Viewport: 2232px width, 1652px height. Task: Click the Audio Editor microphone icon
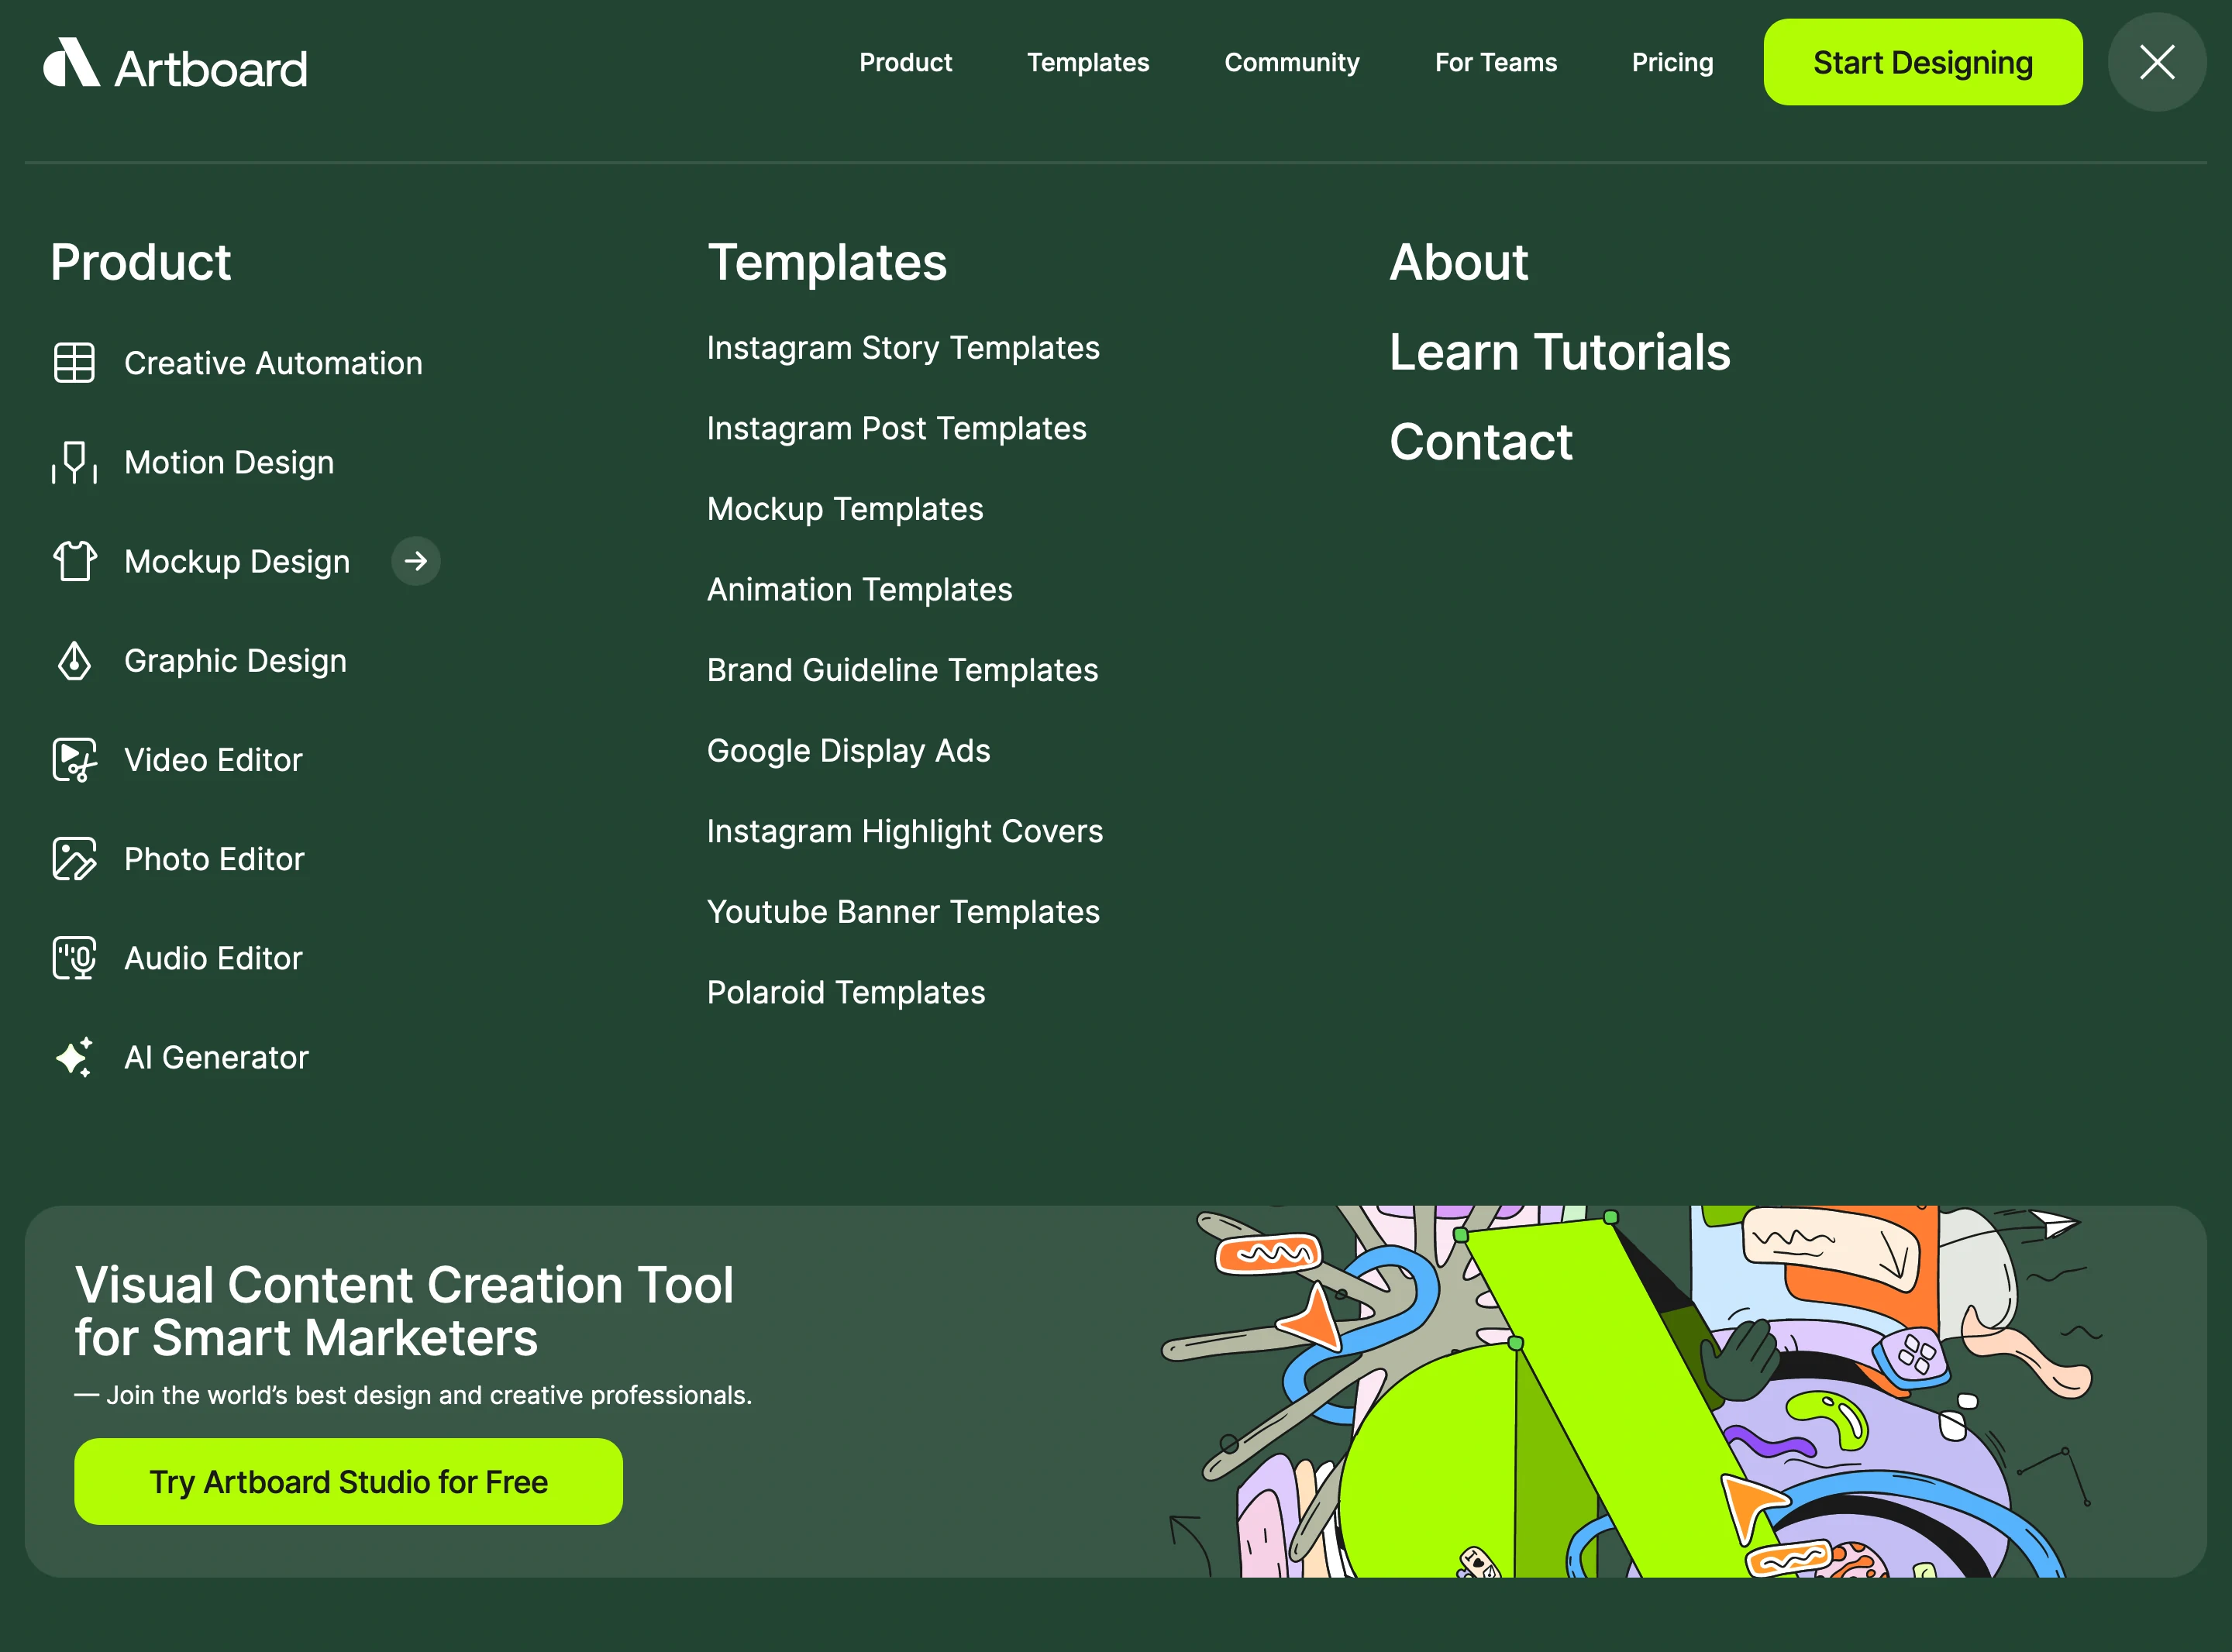(x=74, y=958)
